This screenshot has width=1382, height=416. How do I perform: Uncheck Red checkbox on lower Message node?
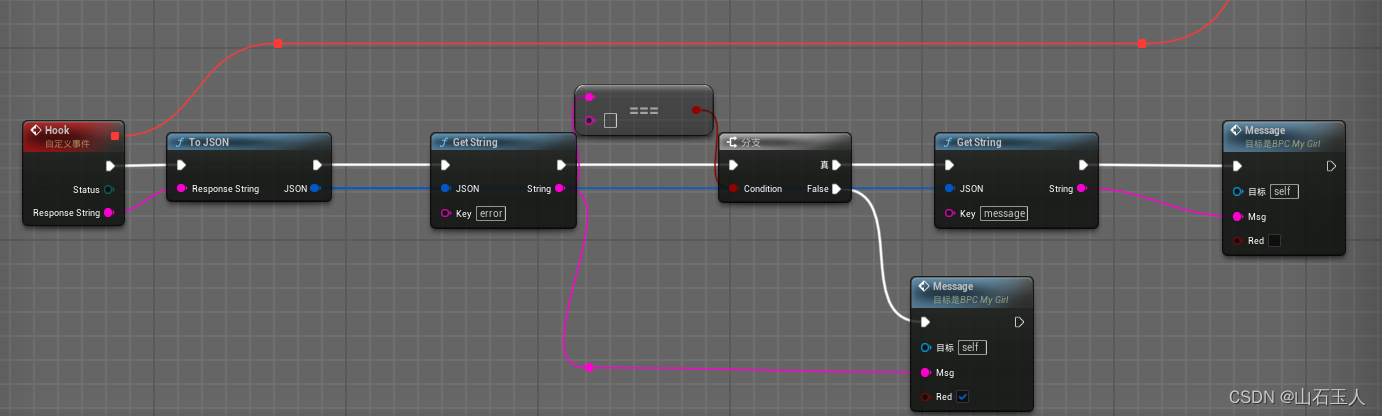click(962, 397)
